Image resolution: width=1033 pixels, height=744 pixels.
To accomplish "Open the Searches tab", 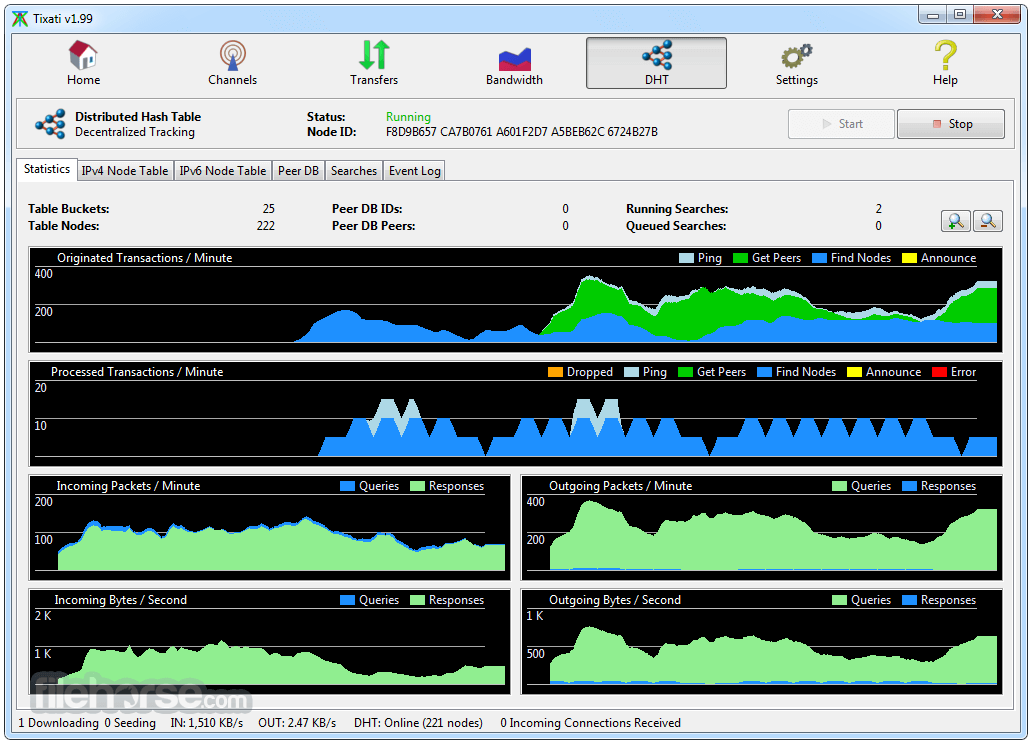I will 354,171.
